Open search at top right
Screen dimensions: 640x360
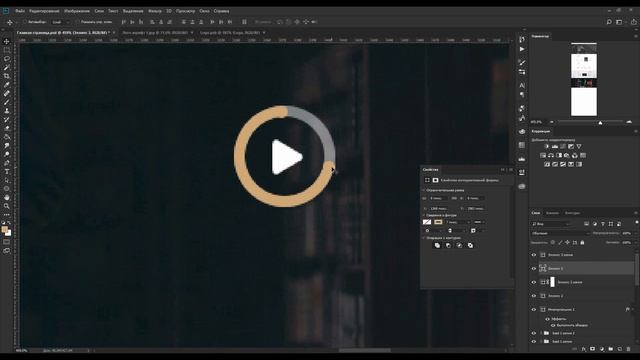point(609,22)
